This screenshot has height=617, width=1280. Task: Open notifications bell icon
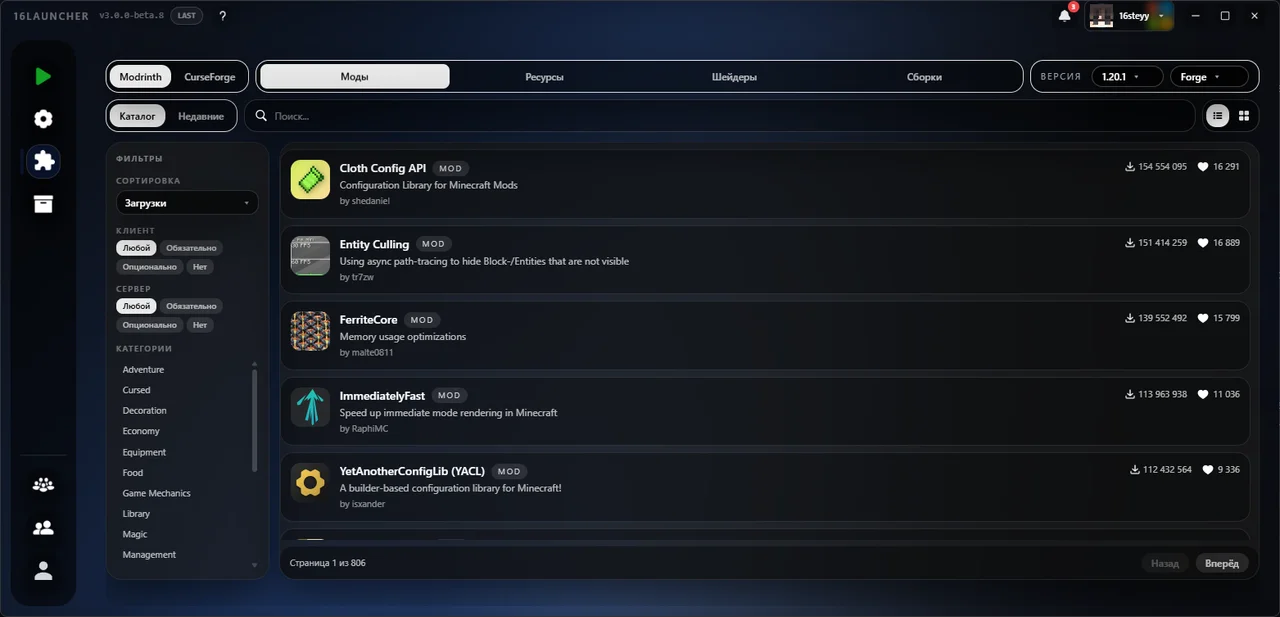click(1065, 16)
